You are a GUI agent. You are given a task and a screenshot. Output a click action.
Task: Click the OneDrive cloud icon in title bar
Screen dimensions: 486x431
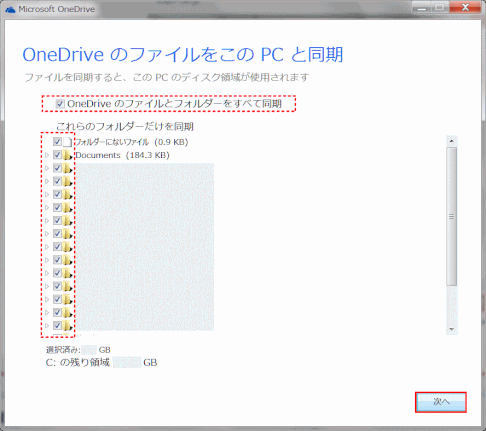tap(11, 9)
